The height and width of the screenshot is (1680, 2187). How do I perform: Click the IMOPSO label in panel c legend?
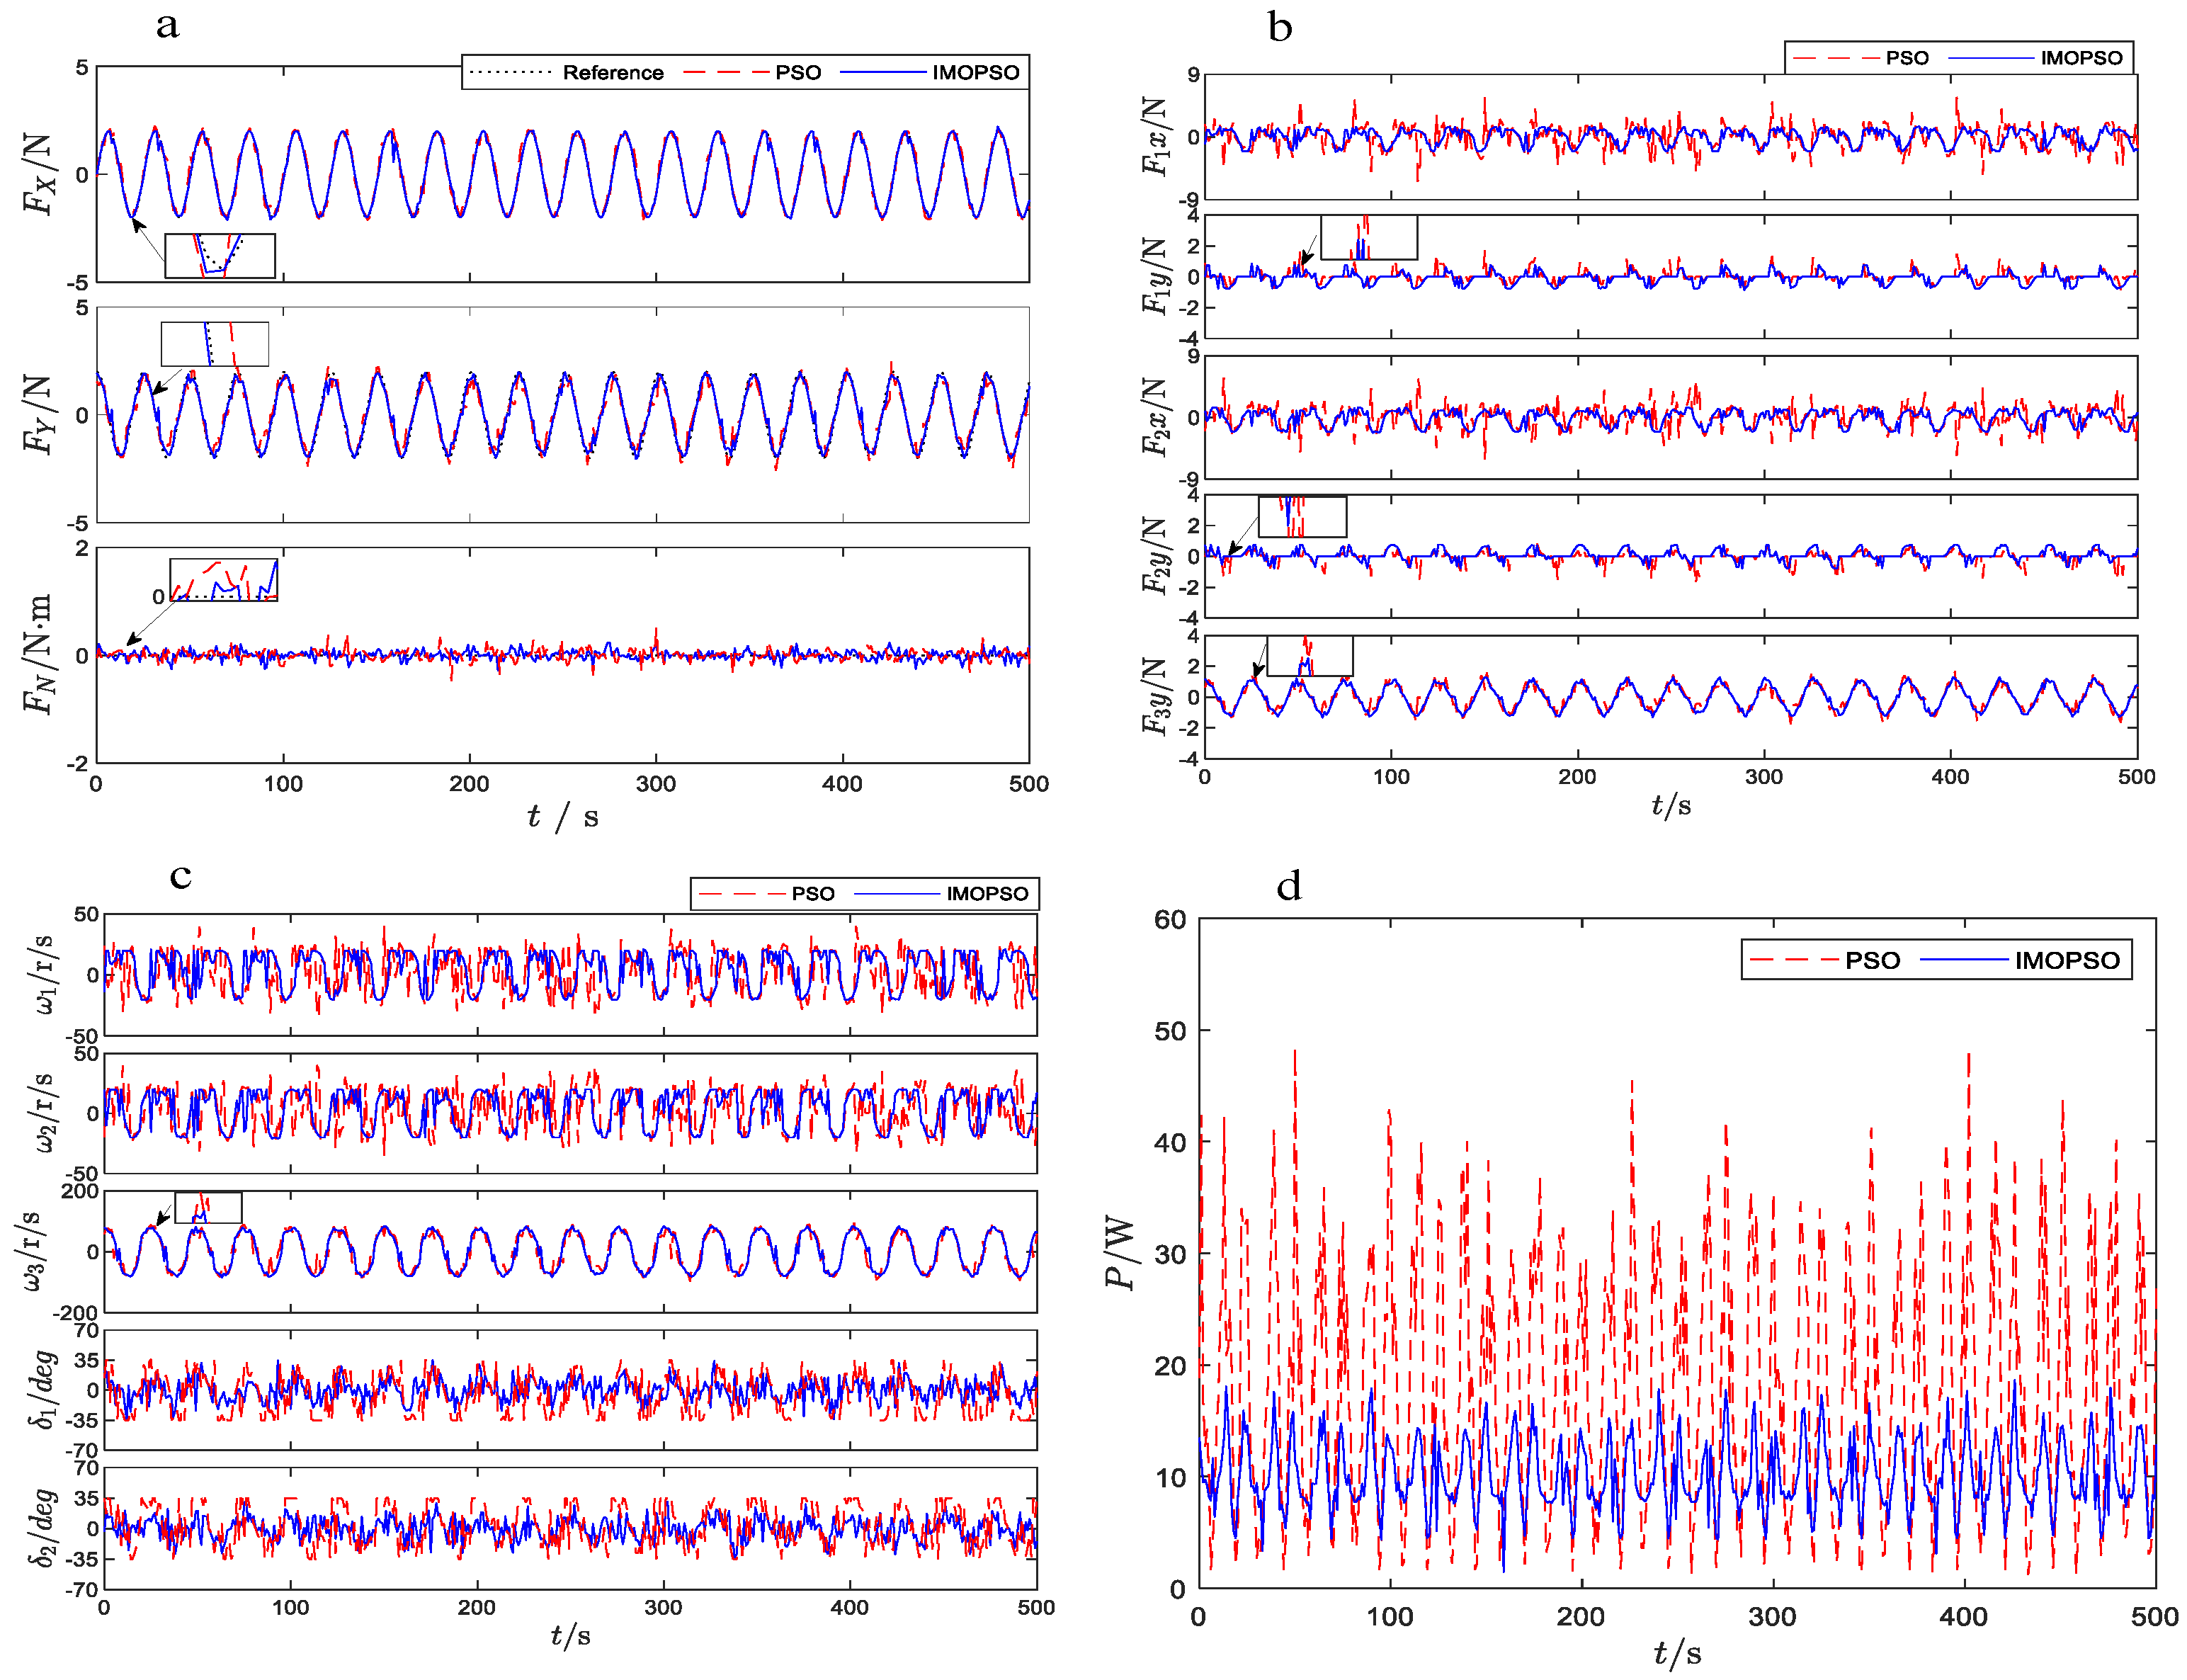[987, 893]
